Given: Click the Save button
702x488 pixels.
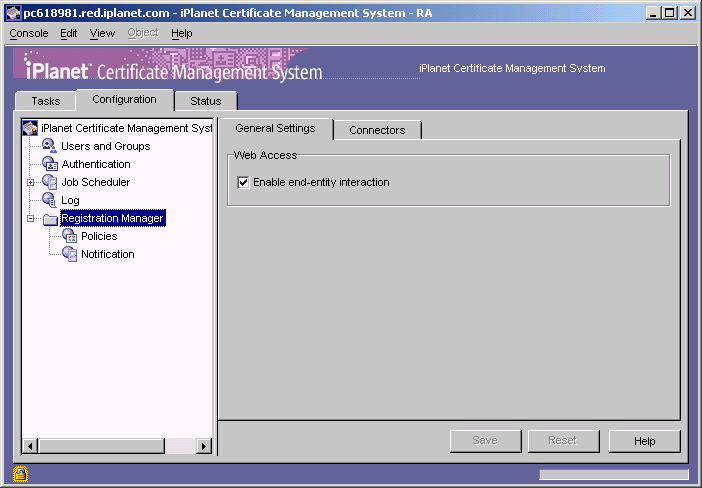Looking at the screenshot, I should click(485, 441).
